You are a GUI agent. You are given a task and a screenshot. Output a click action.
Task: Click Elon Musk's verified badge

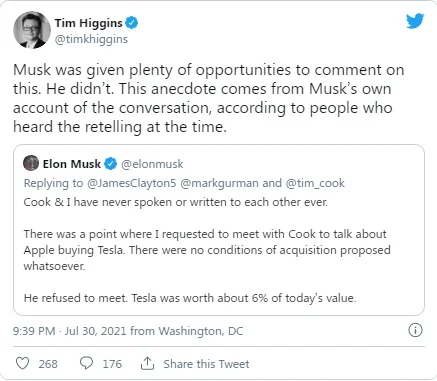pos(111,164)
